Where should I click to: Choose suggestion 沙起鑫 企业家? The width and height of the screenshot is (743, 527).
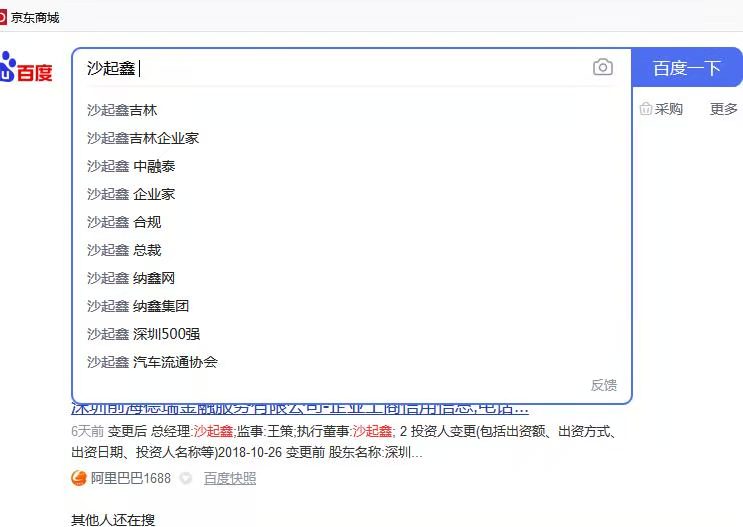[x=131, y=194]
